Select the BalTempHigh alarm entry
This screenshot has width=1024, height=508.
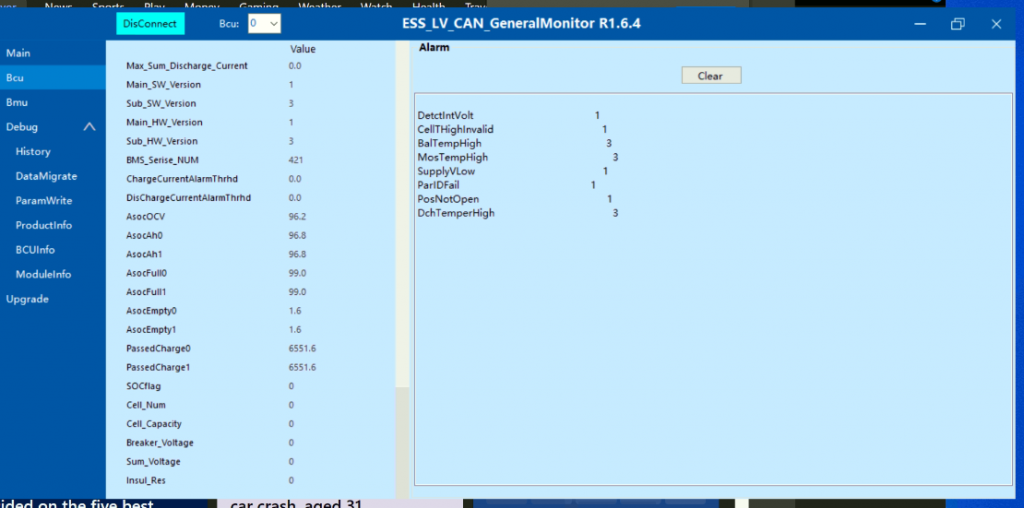click(x=450, y=143)
